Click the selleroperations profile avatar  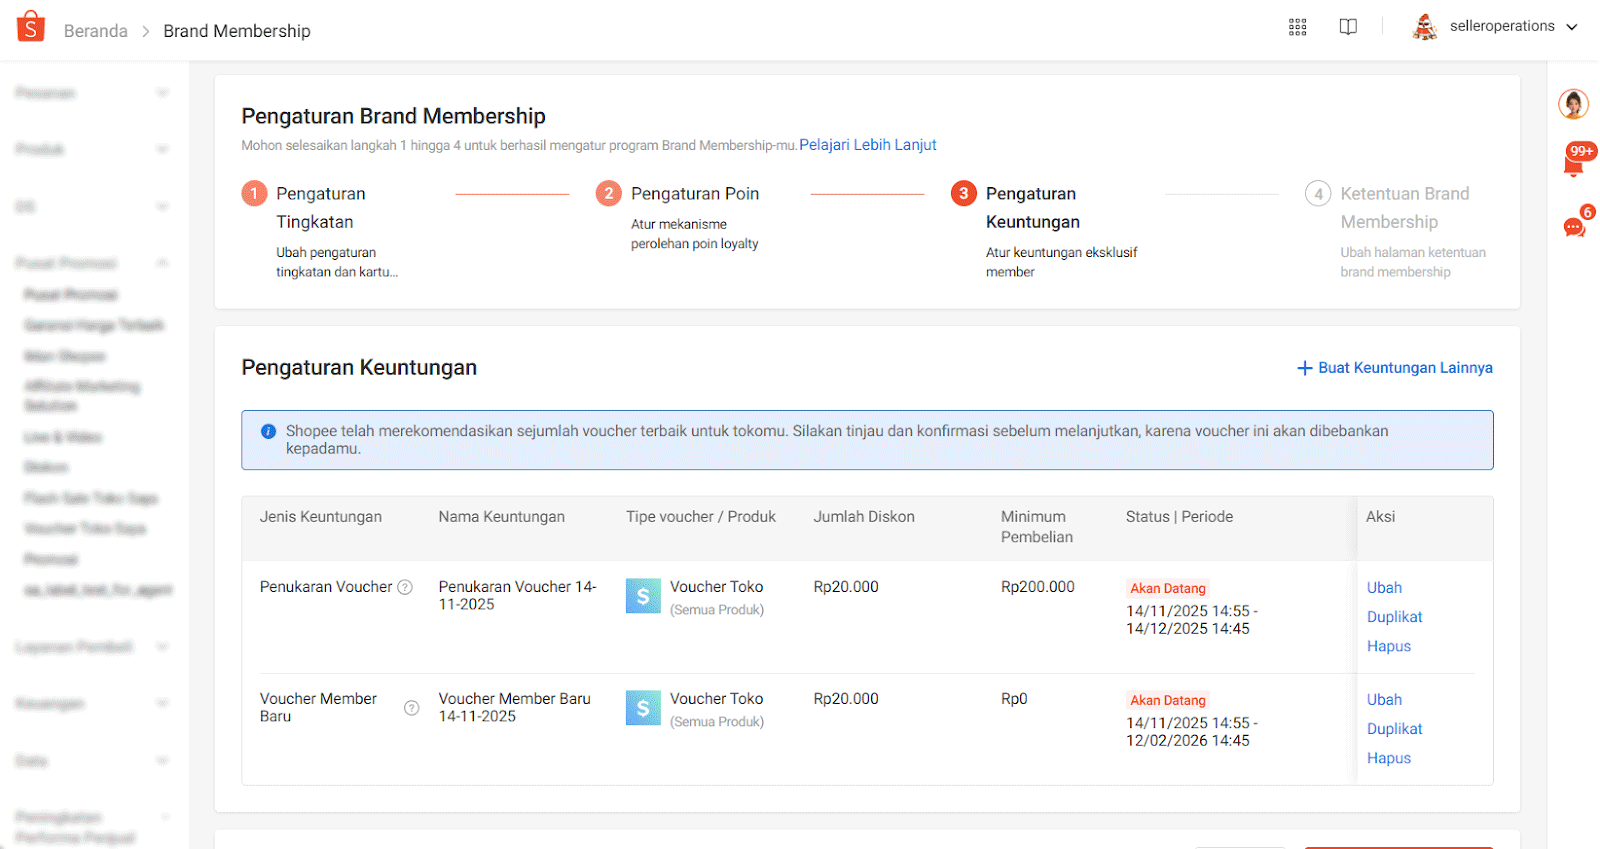[x=1425, y=27]
